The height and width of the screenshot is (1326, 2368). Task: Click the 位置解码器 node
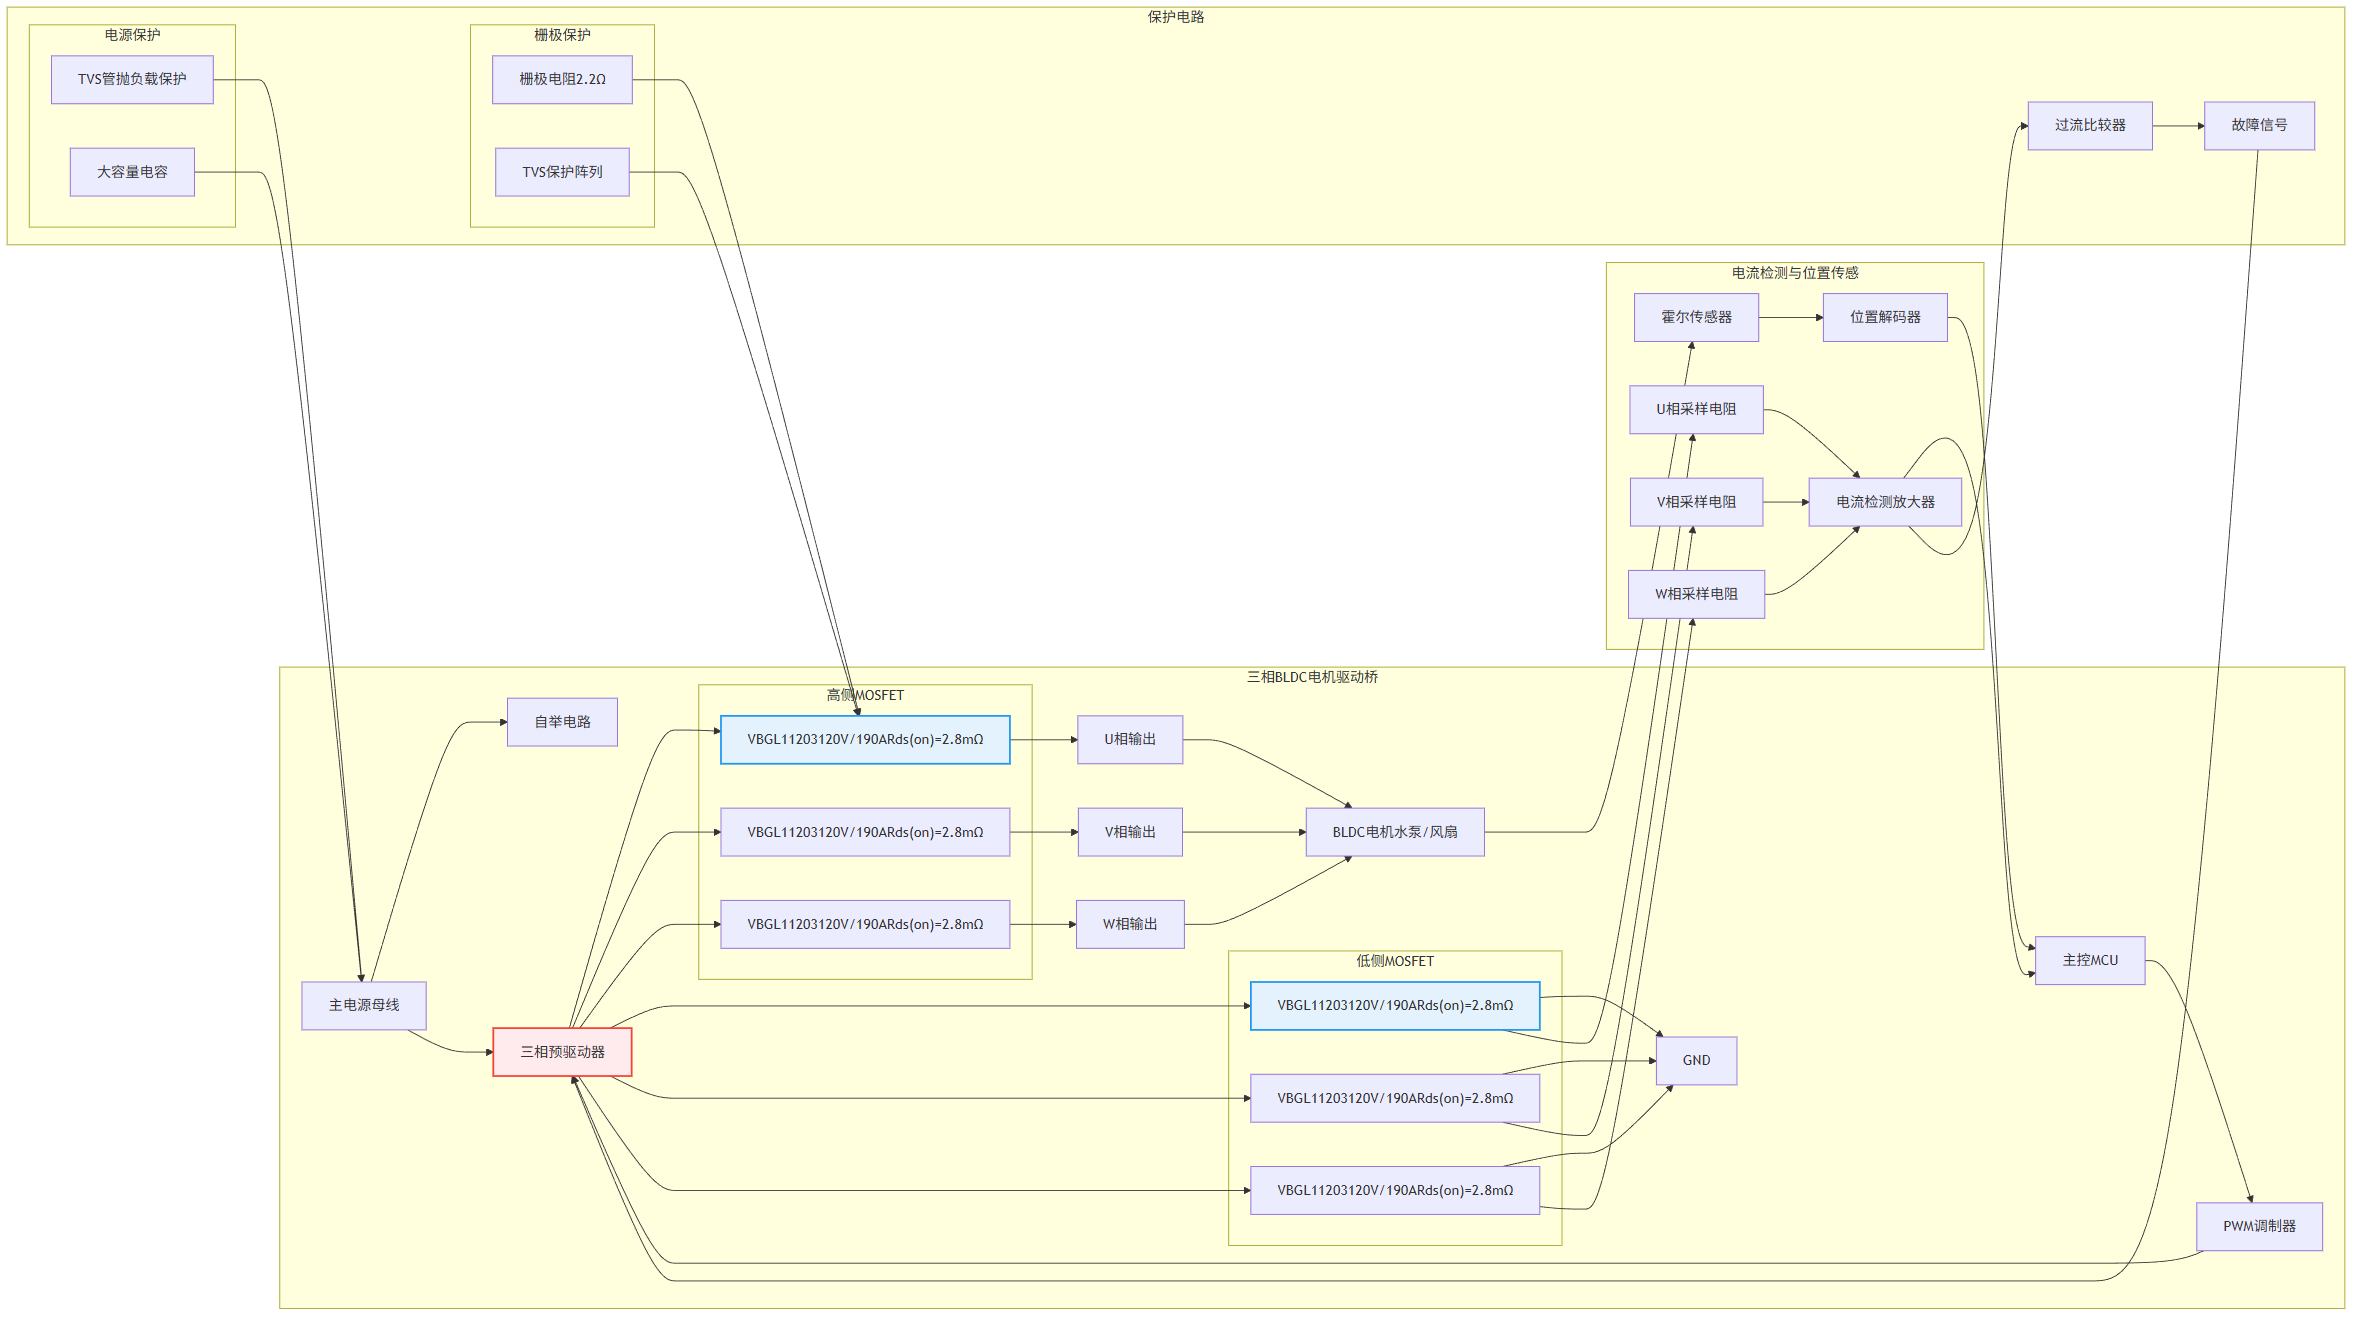1885,317
